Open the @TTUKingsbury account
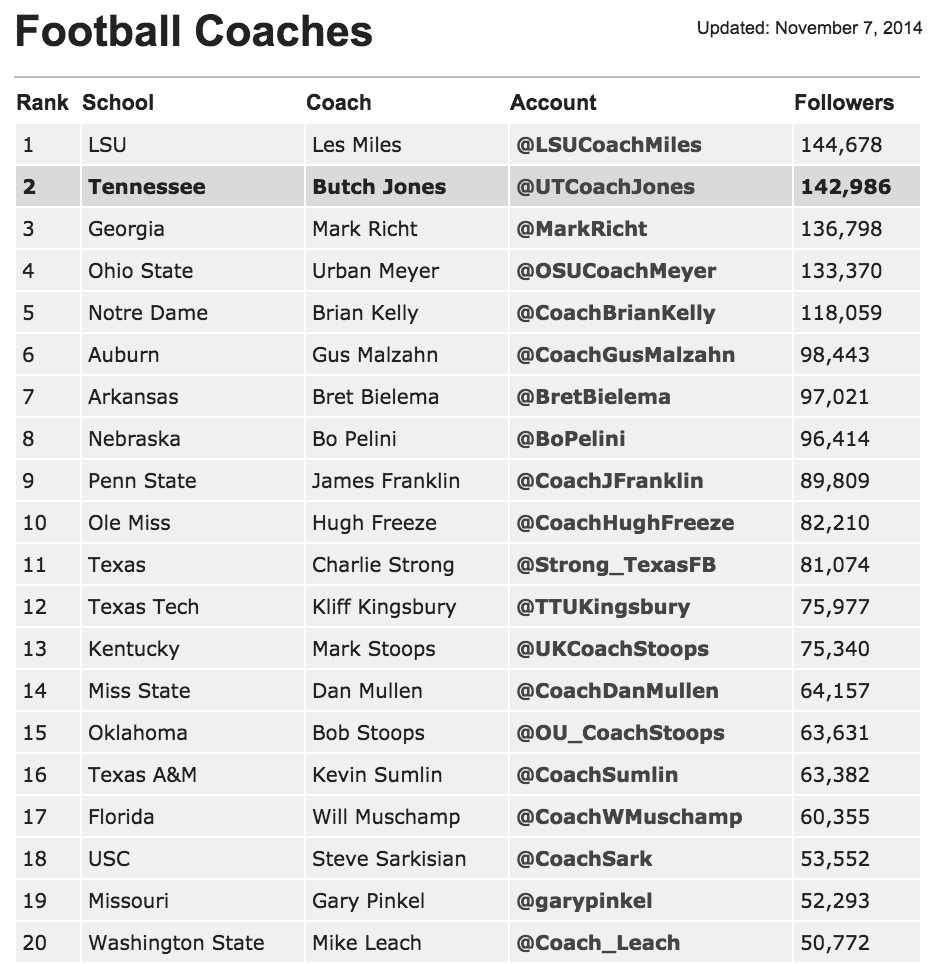Screen dimensions: 932x964 point(603,607)
